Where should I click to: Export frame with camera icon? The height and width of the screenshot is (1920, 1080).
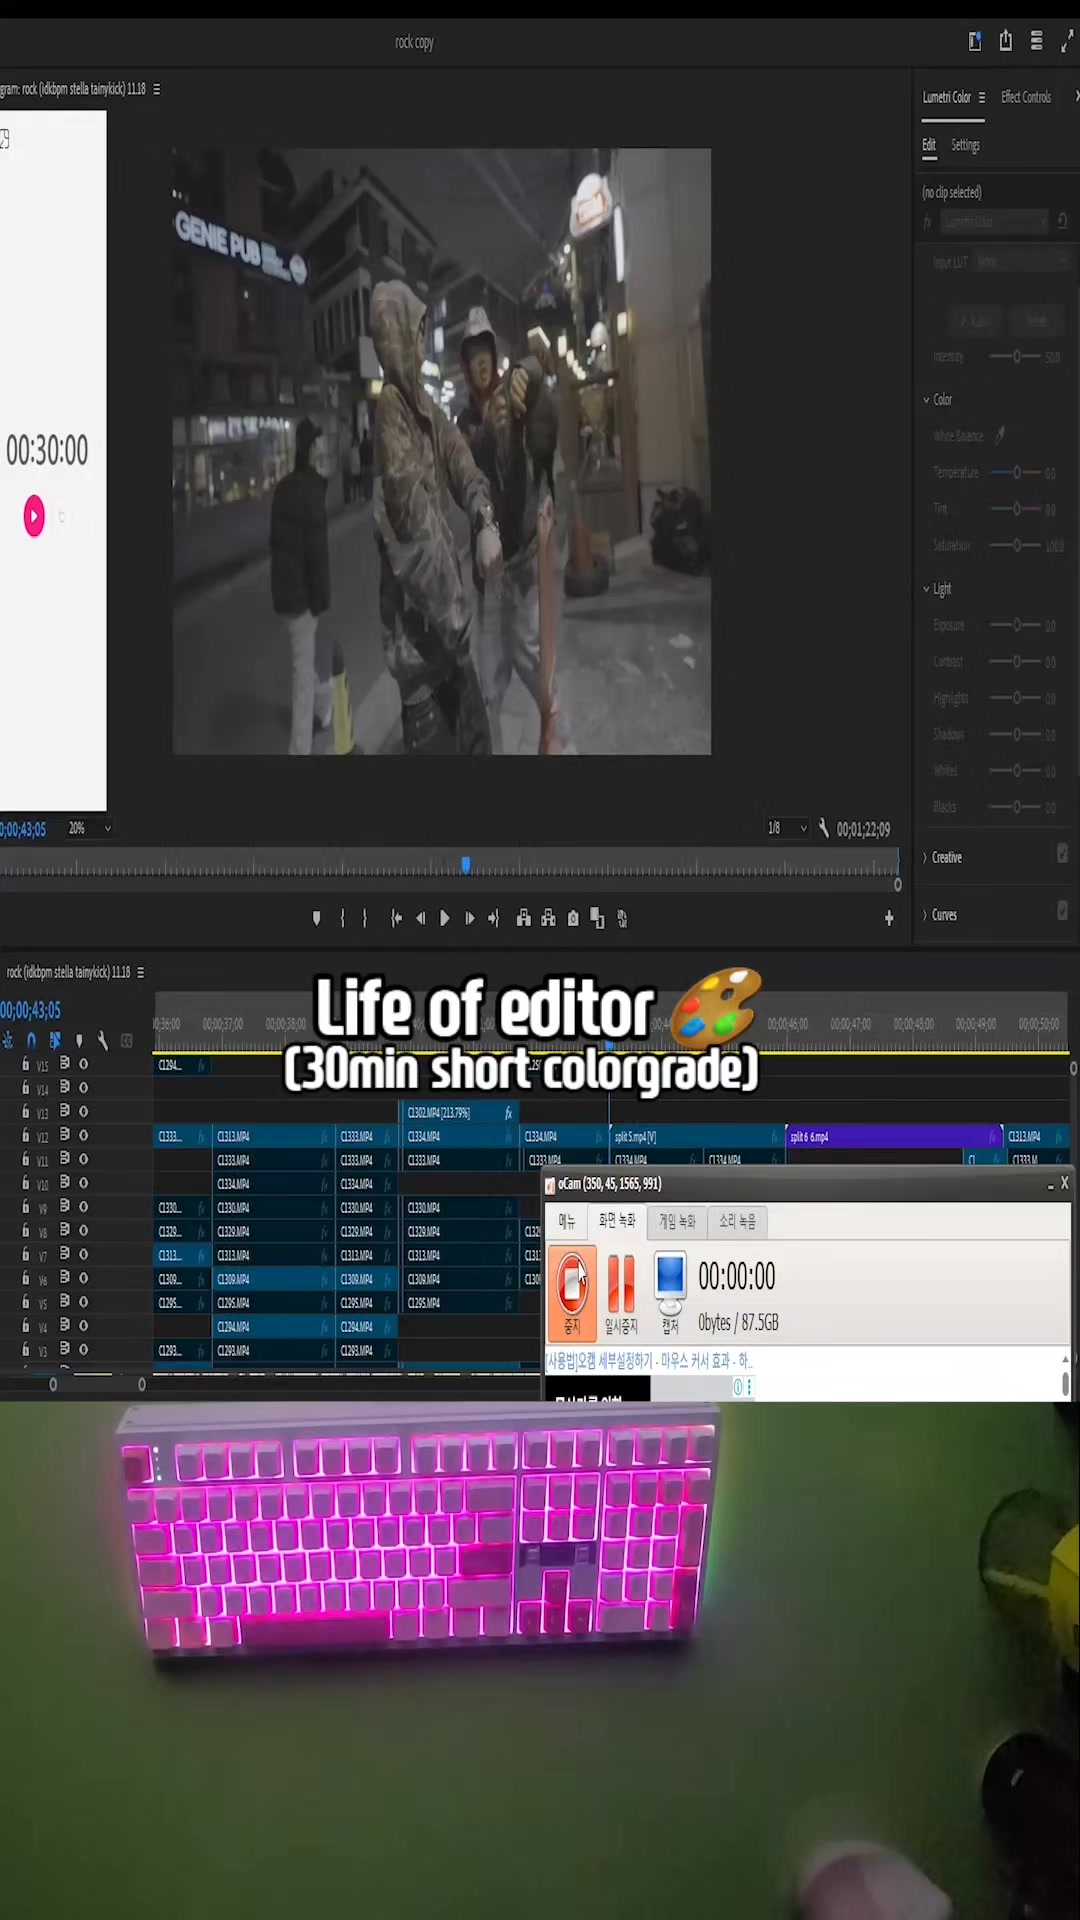[x=573, y=918]
